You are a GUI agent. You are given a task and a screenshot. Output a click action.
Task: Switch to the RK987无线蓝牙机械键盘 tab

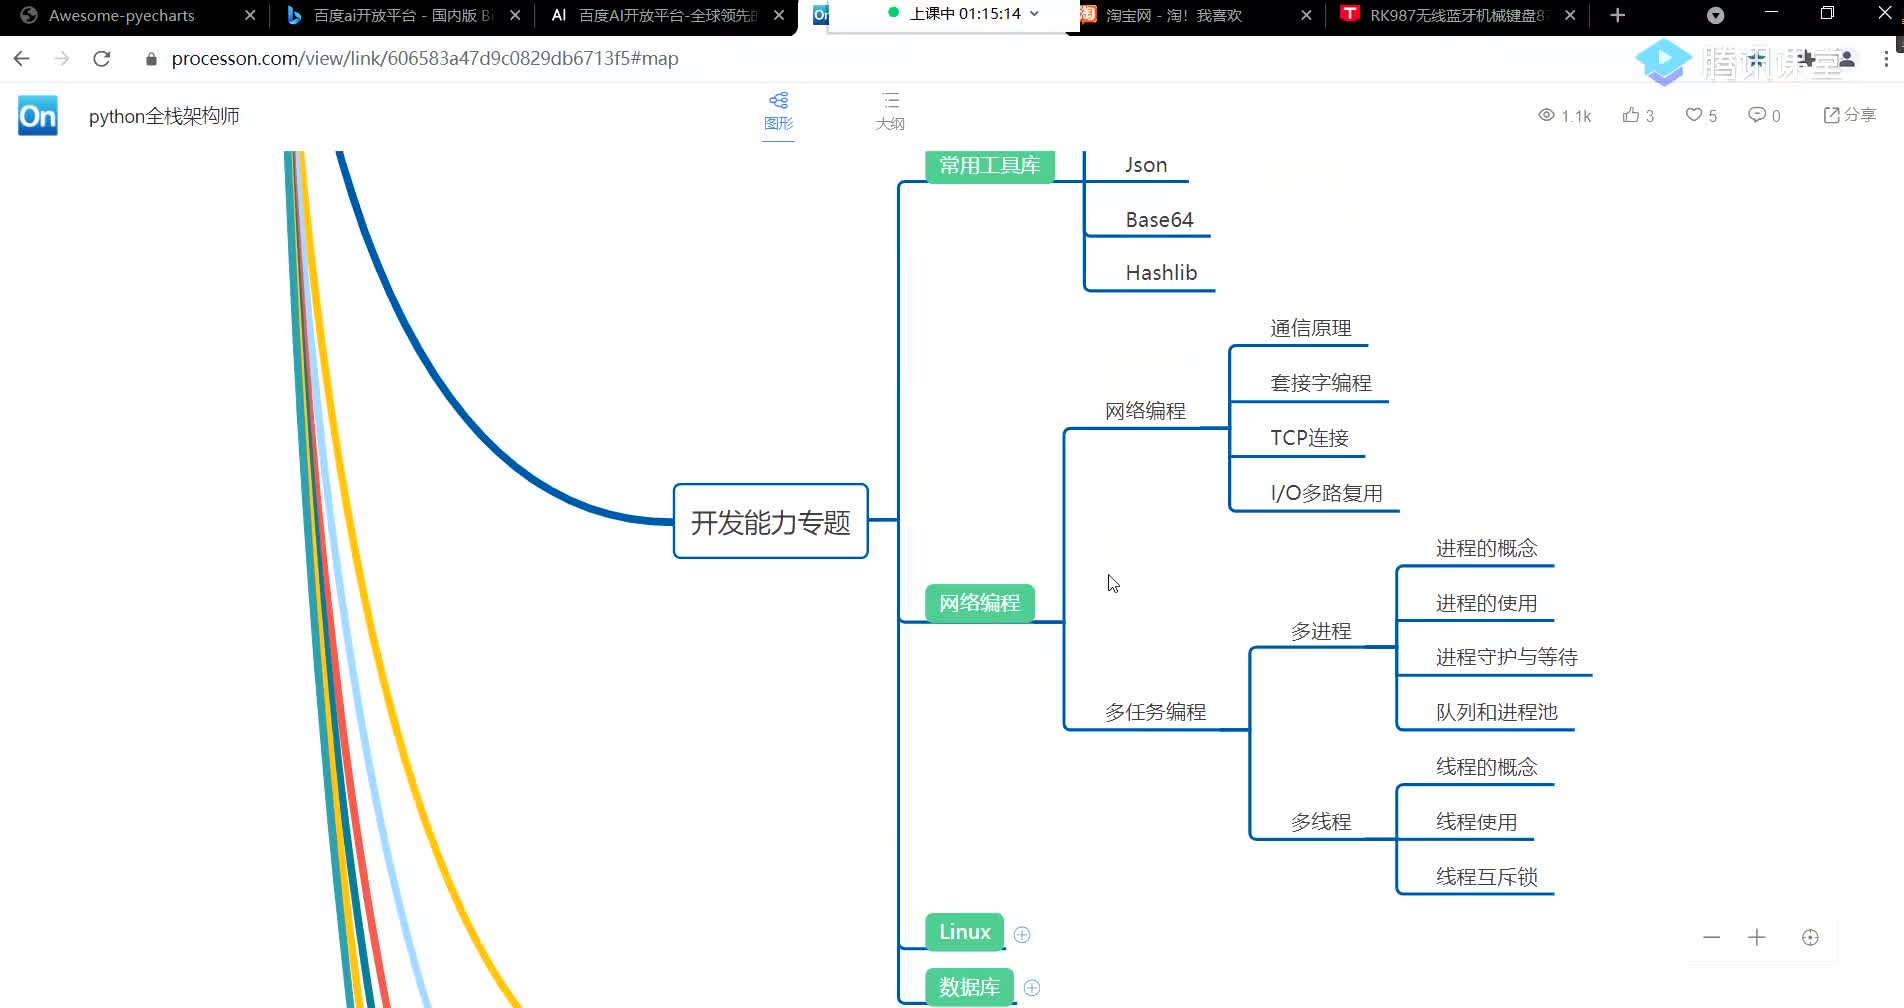point(1457,15)
